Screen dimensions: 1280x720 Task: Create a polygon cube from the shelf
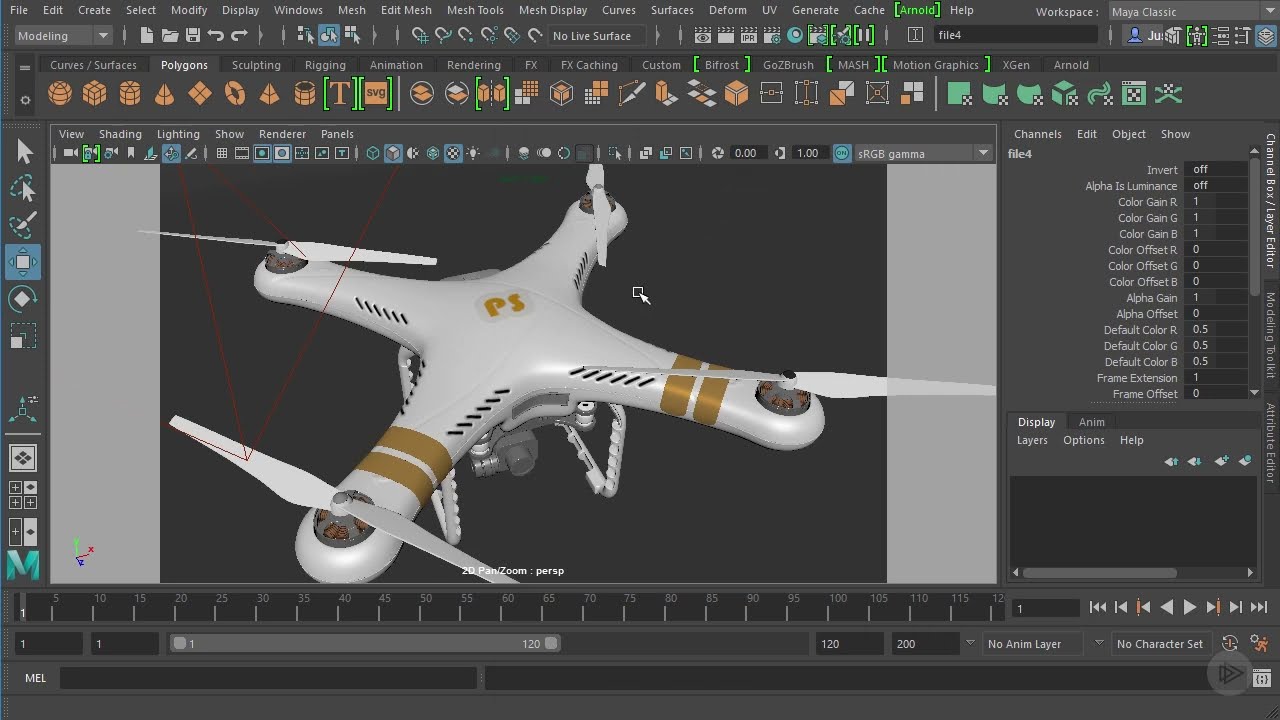coord(95,95)
